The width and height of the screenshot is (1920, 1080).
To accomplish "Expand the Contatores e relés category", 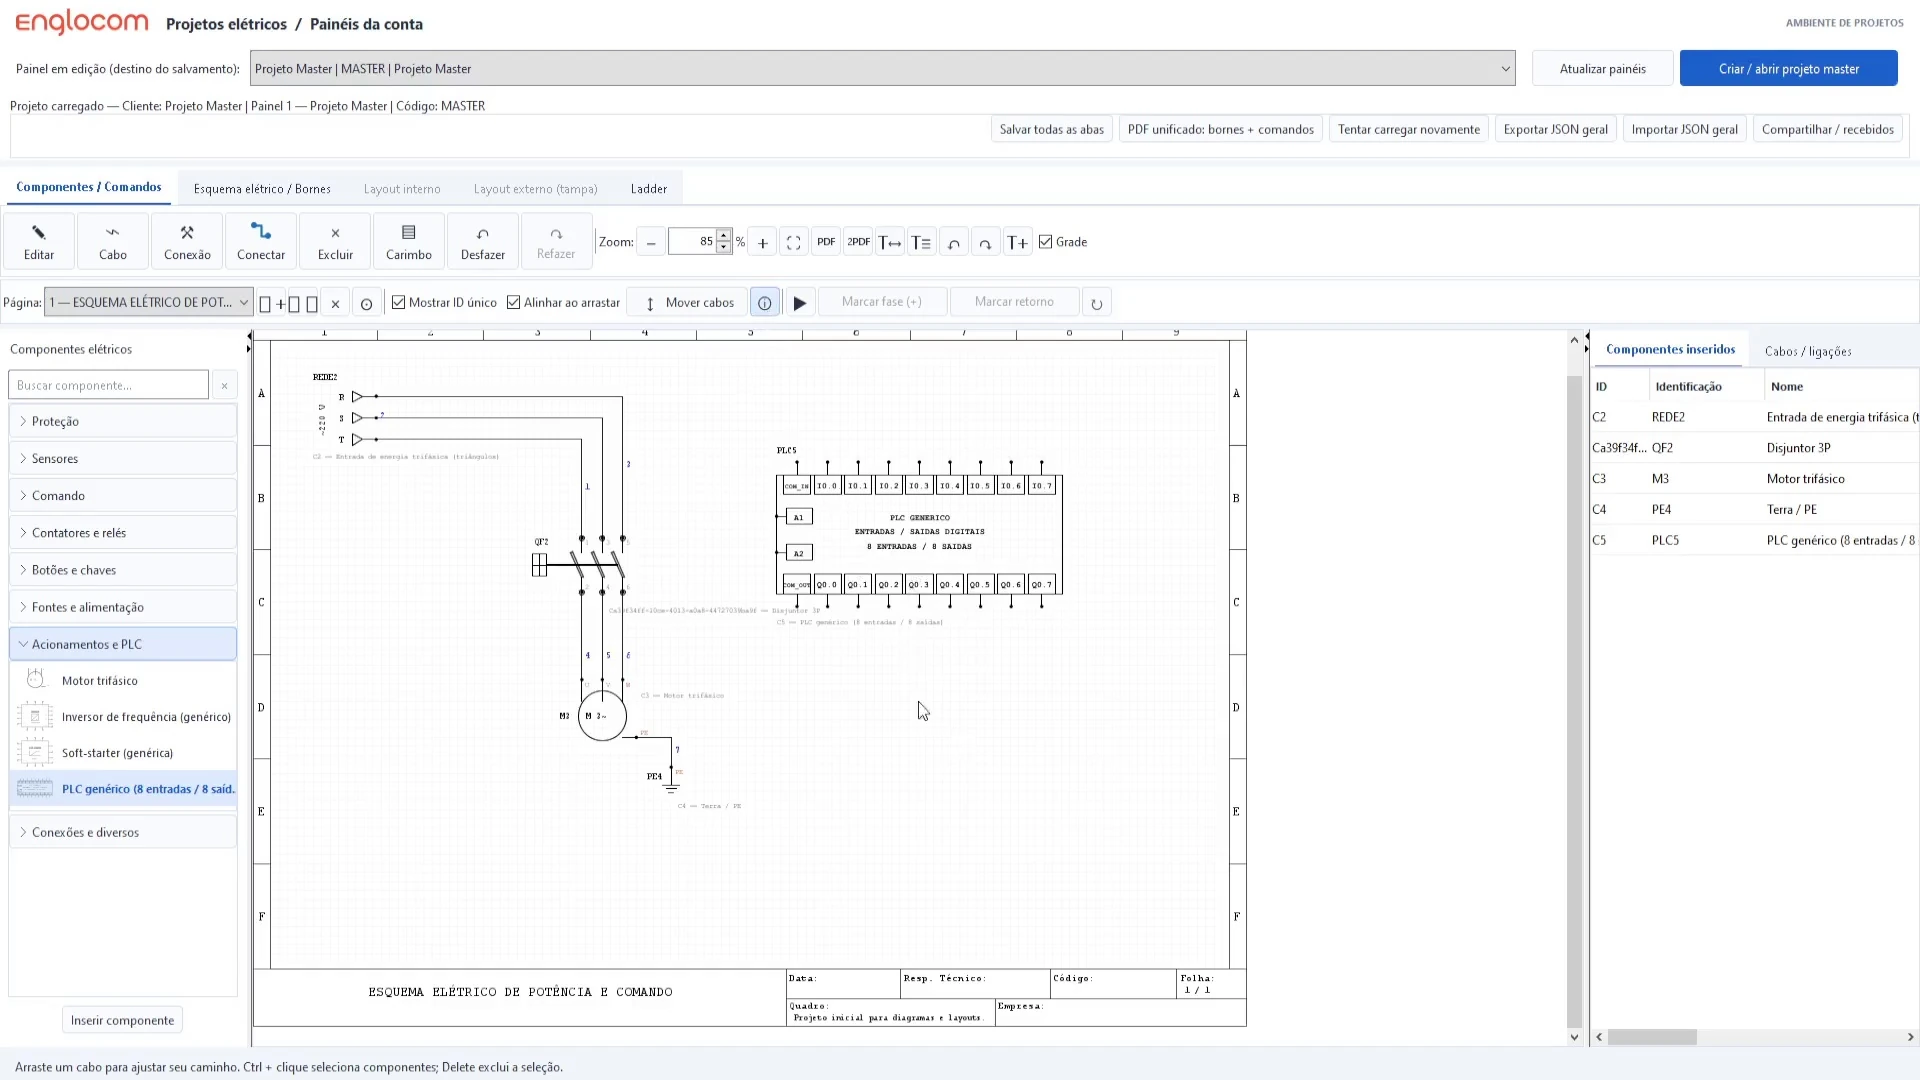I will [x=123, y=532].
